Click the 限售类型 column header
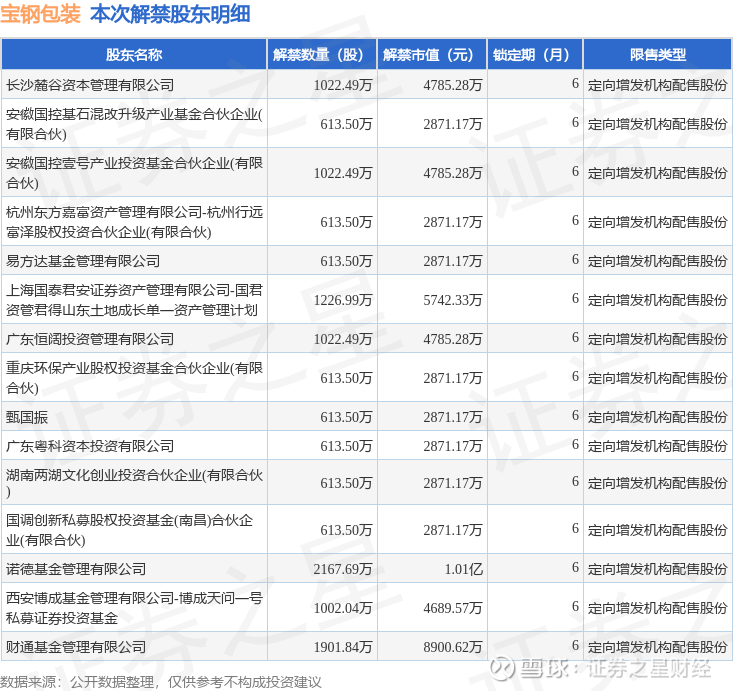Viewport: 733px width, 691px height. (658, 55)
